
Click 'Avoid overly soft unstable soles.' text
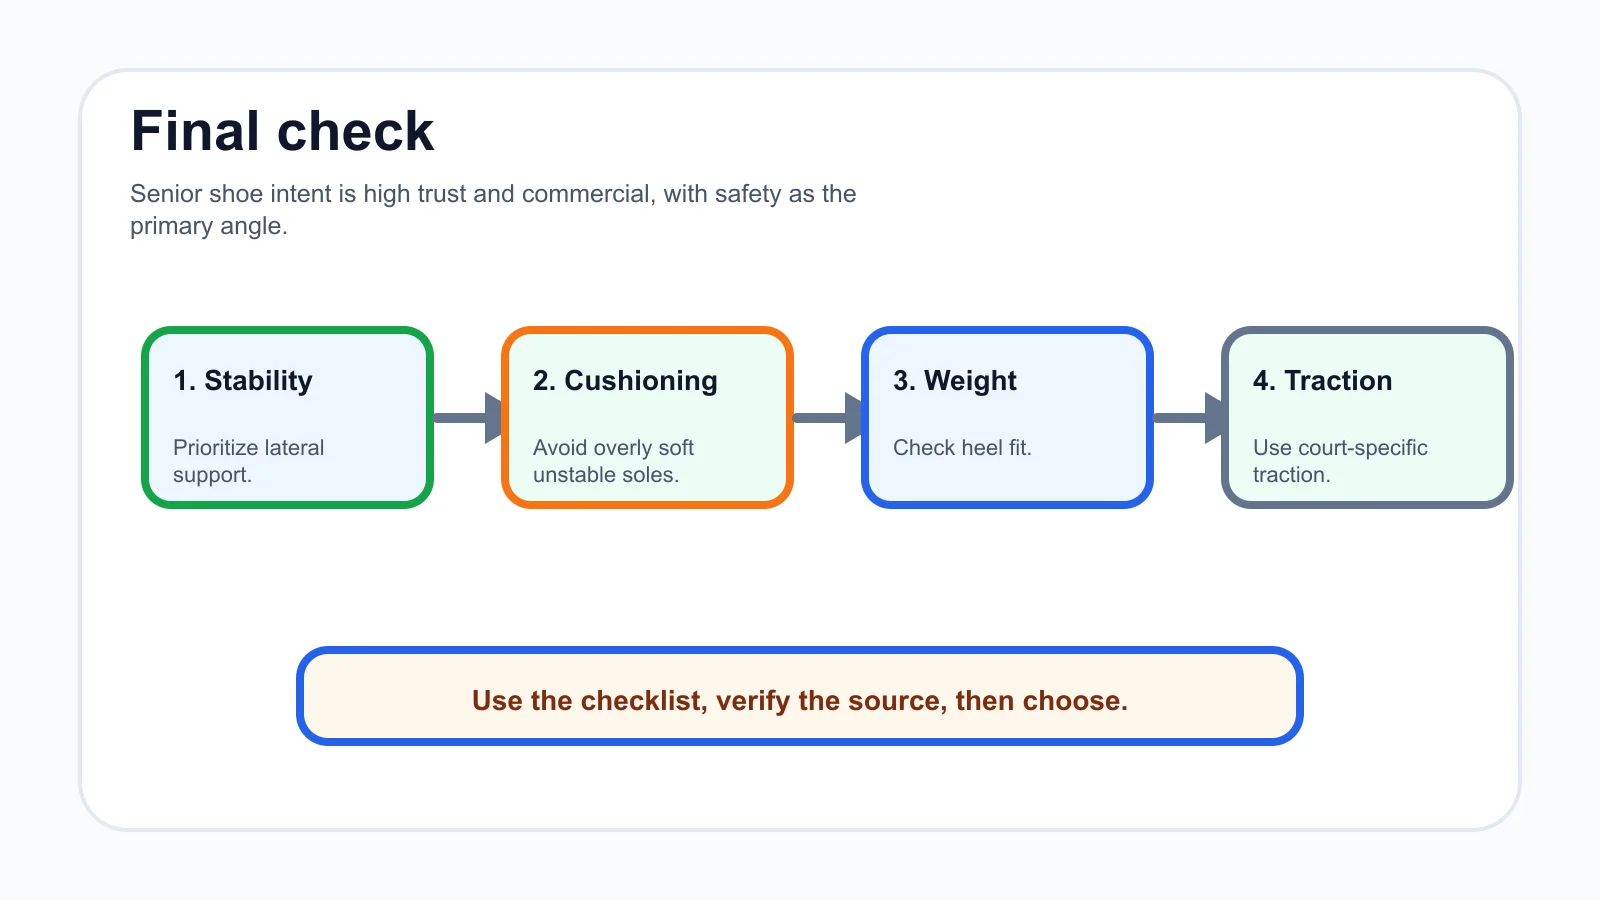(x=613, y=461)
